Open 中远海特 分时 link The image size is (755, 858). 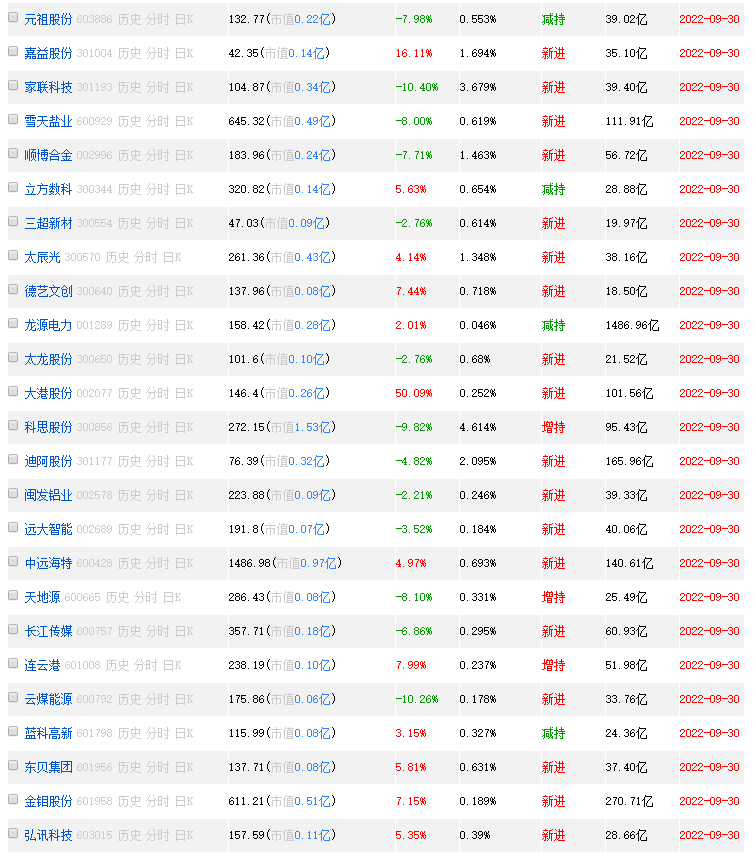tap(158, 563)
